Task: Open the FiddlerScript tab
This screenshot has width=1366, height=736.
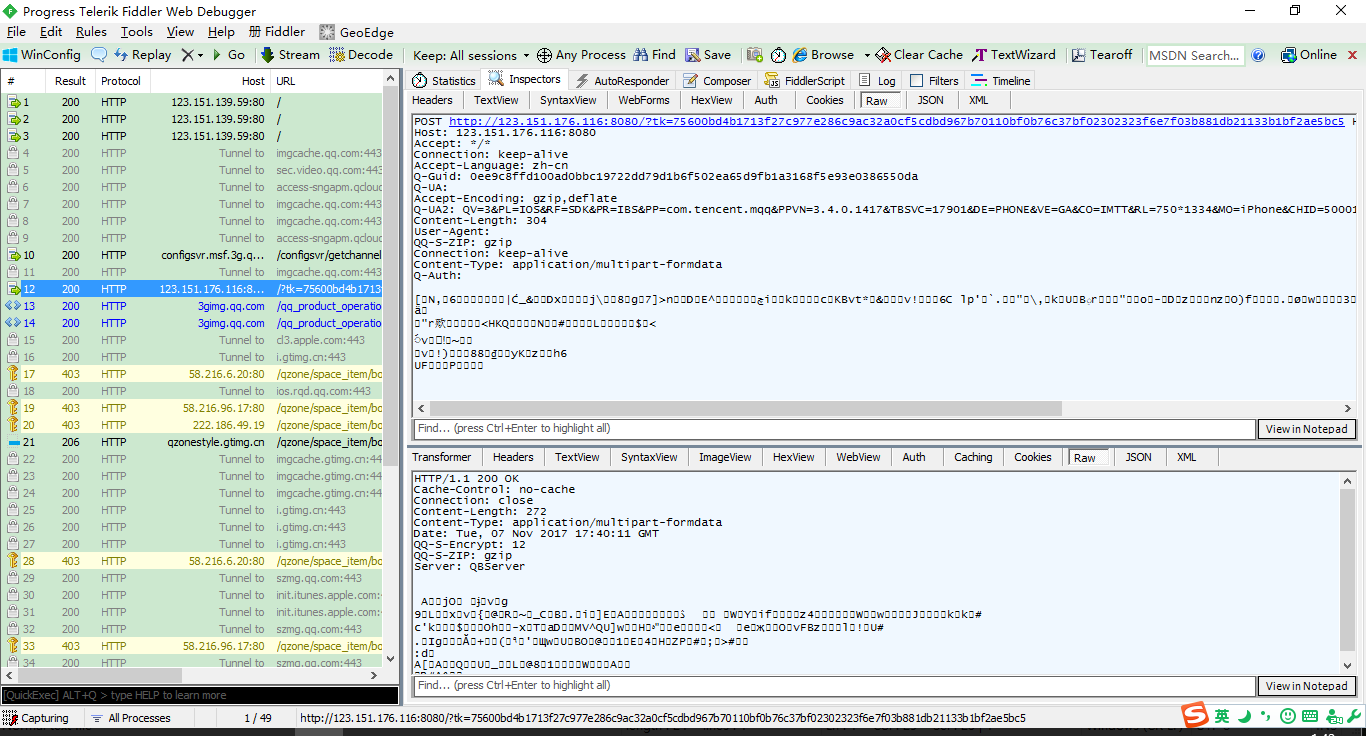Action: [x=805, y=81]
